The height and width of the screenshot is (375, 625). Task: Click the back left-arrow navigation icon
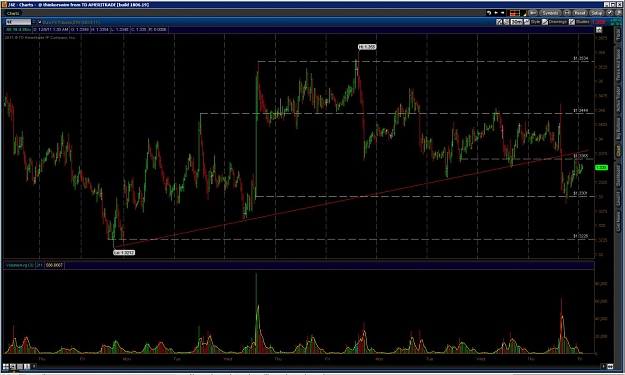coord(496,13)
